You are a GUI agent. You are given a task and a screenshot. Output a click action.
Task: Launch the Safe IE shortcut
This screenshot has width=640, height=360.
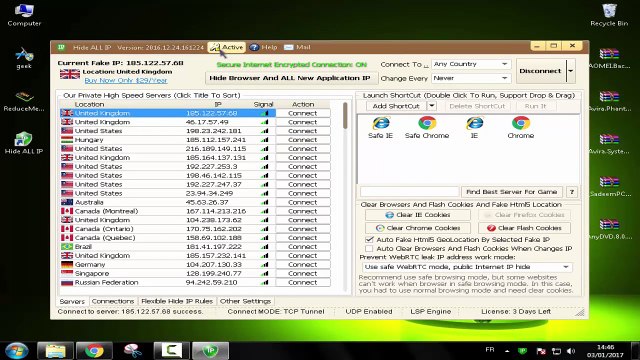point(380,127)
